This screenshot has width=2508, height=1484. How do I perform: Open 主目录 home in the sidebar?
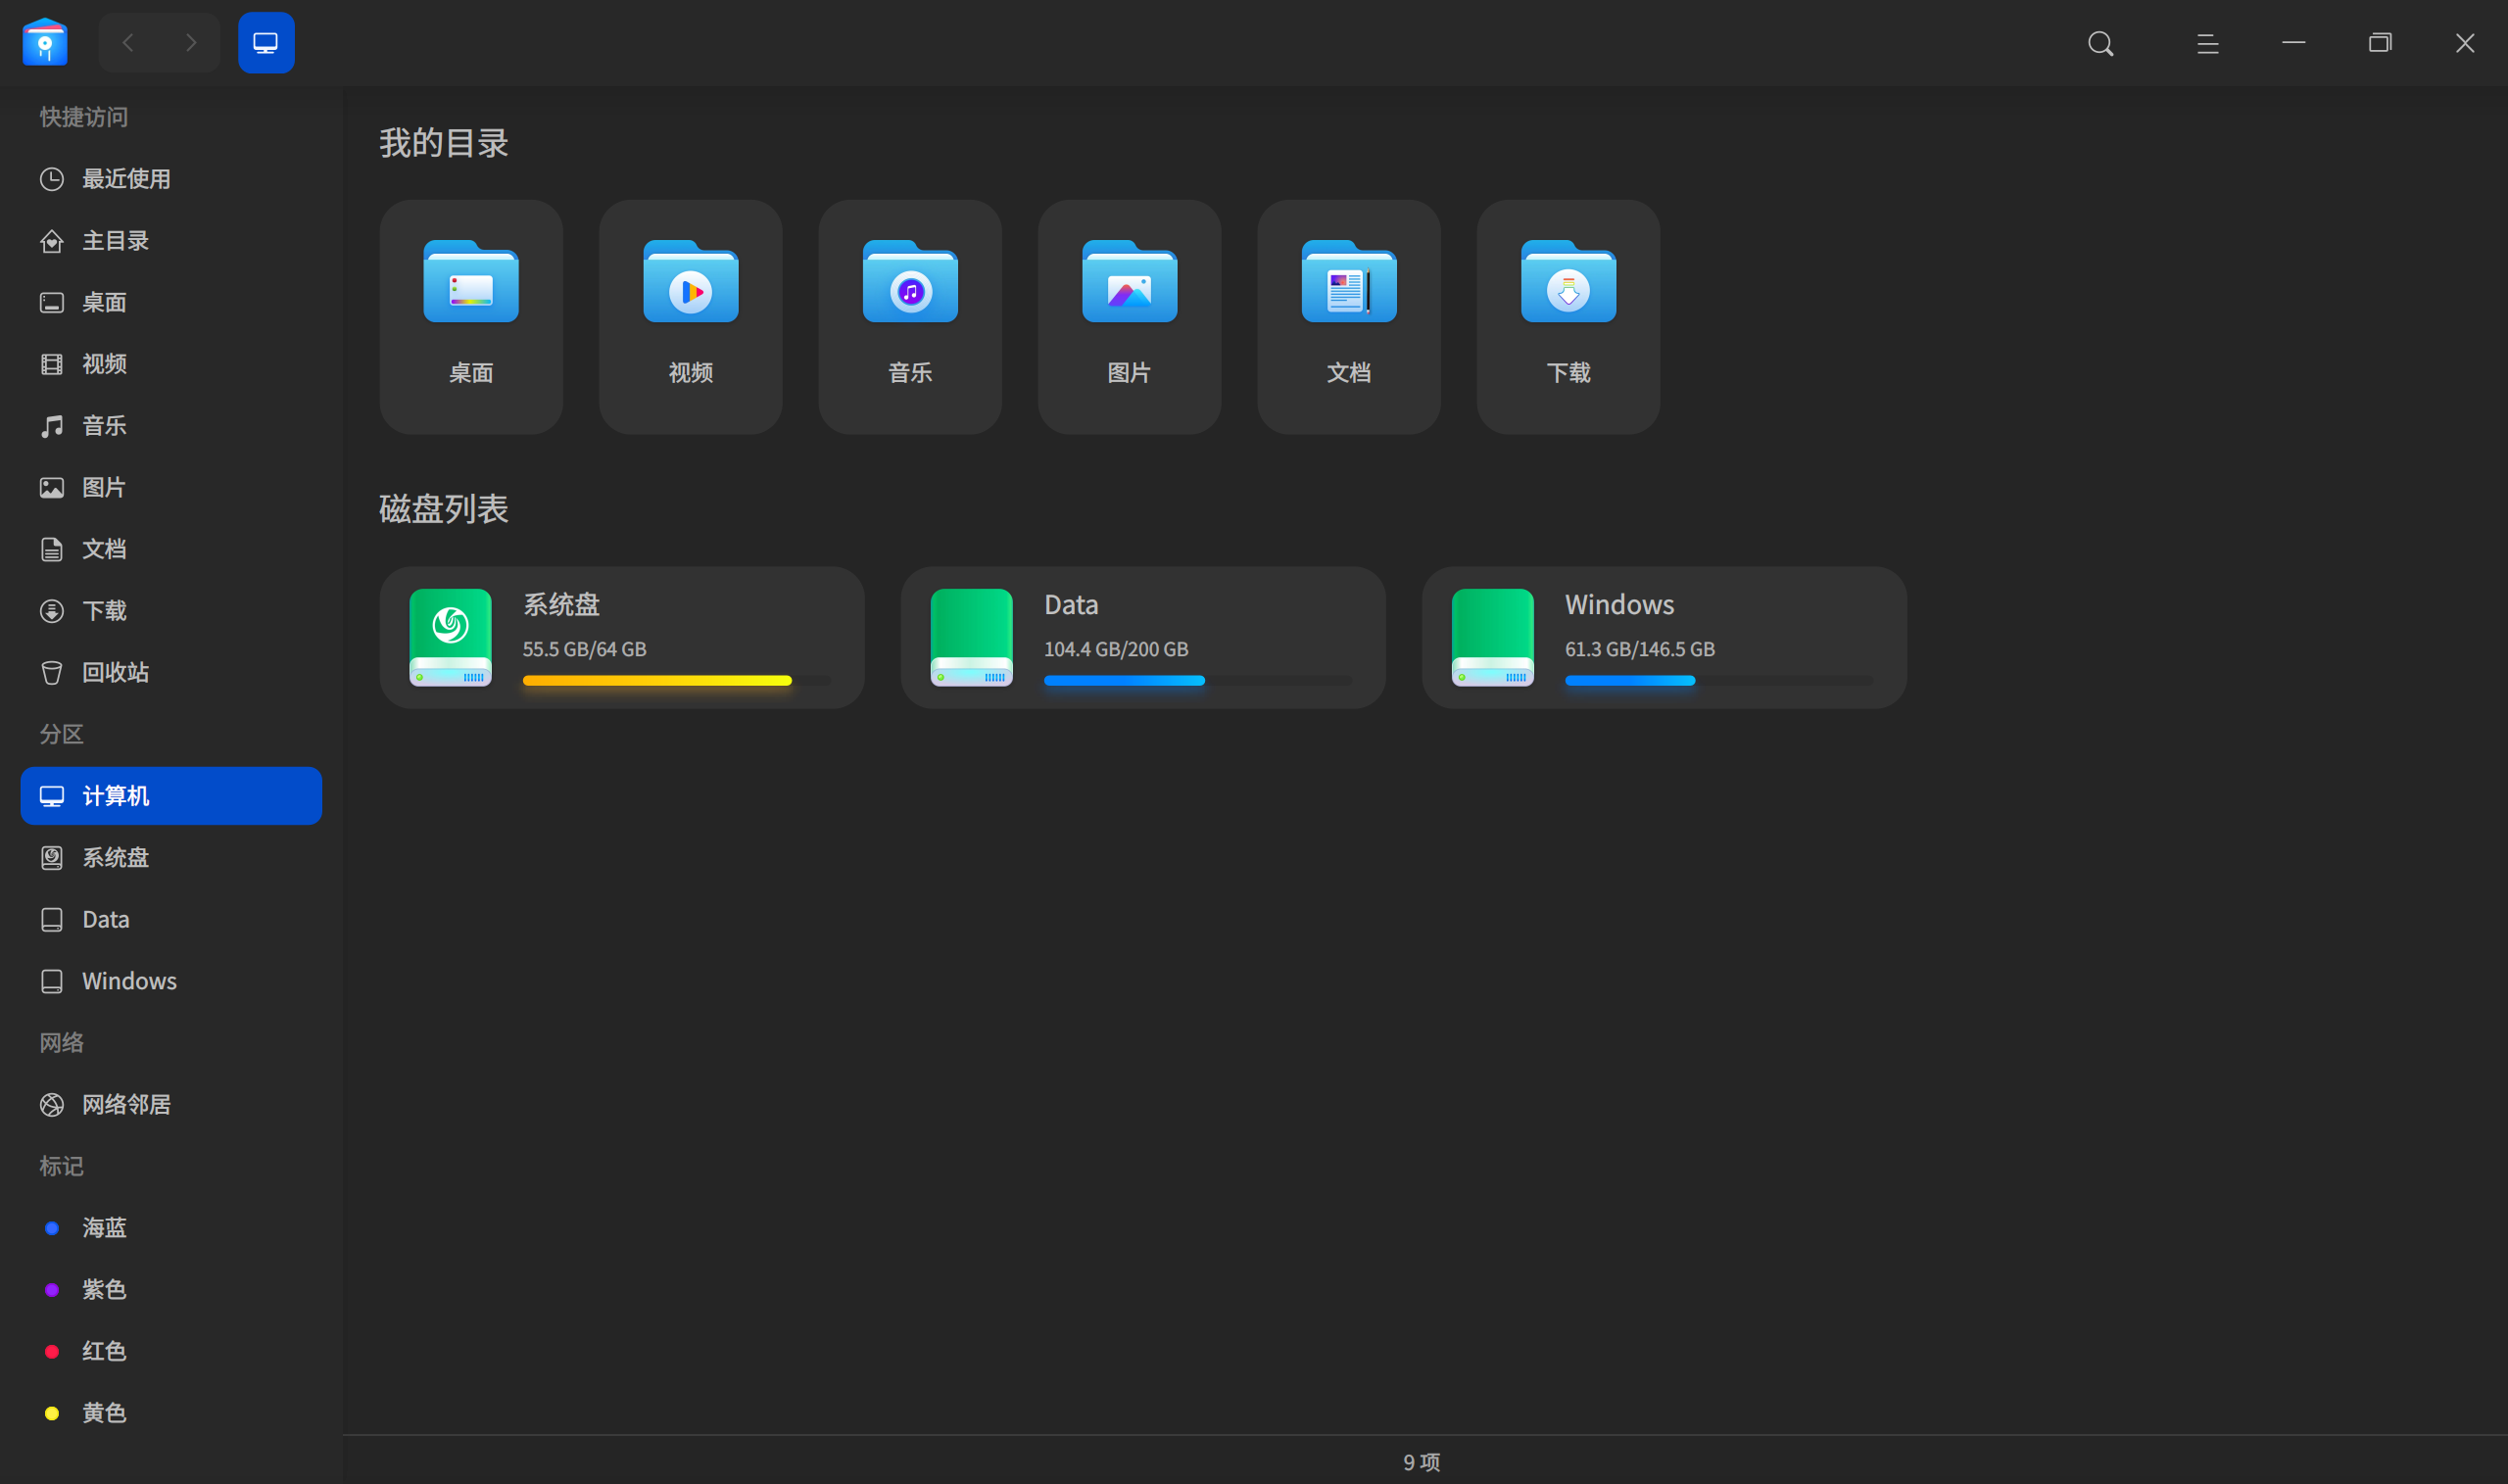tap(171, 241)
